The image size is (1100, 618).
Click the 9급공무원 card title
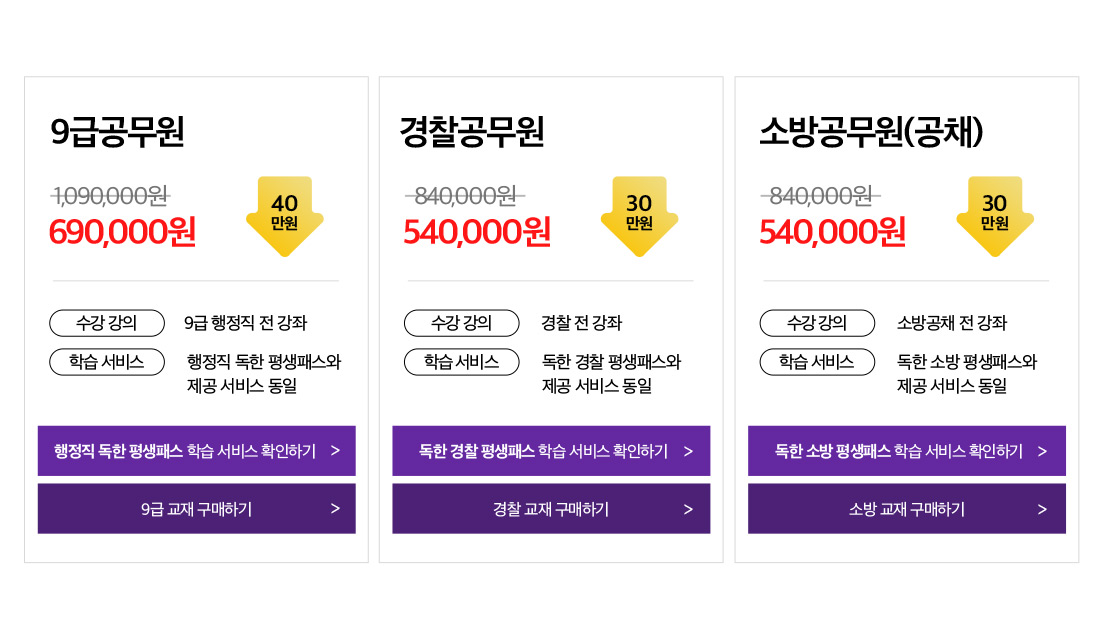click(117, 131)
